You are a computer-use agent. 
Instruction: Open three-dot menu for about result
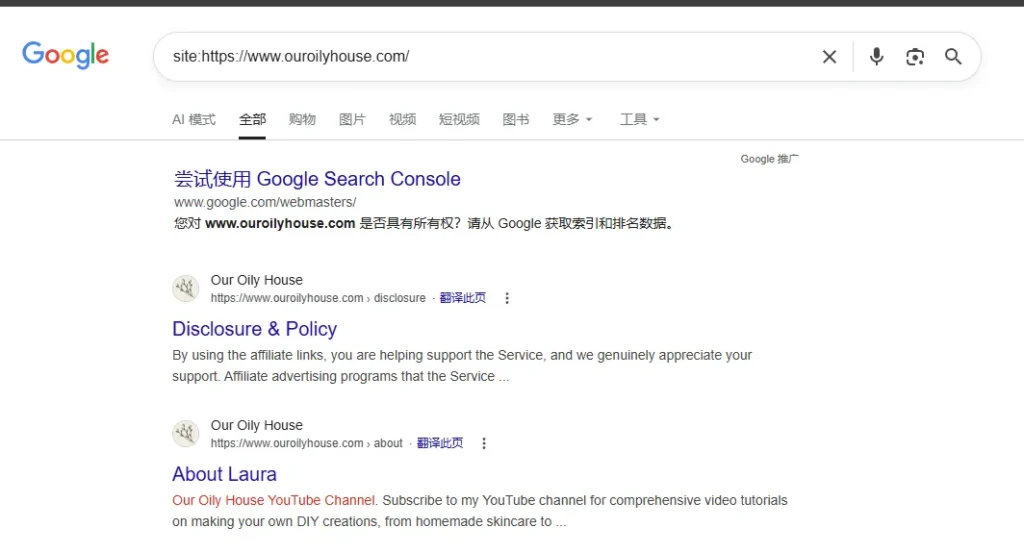point(484,443)
